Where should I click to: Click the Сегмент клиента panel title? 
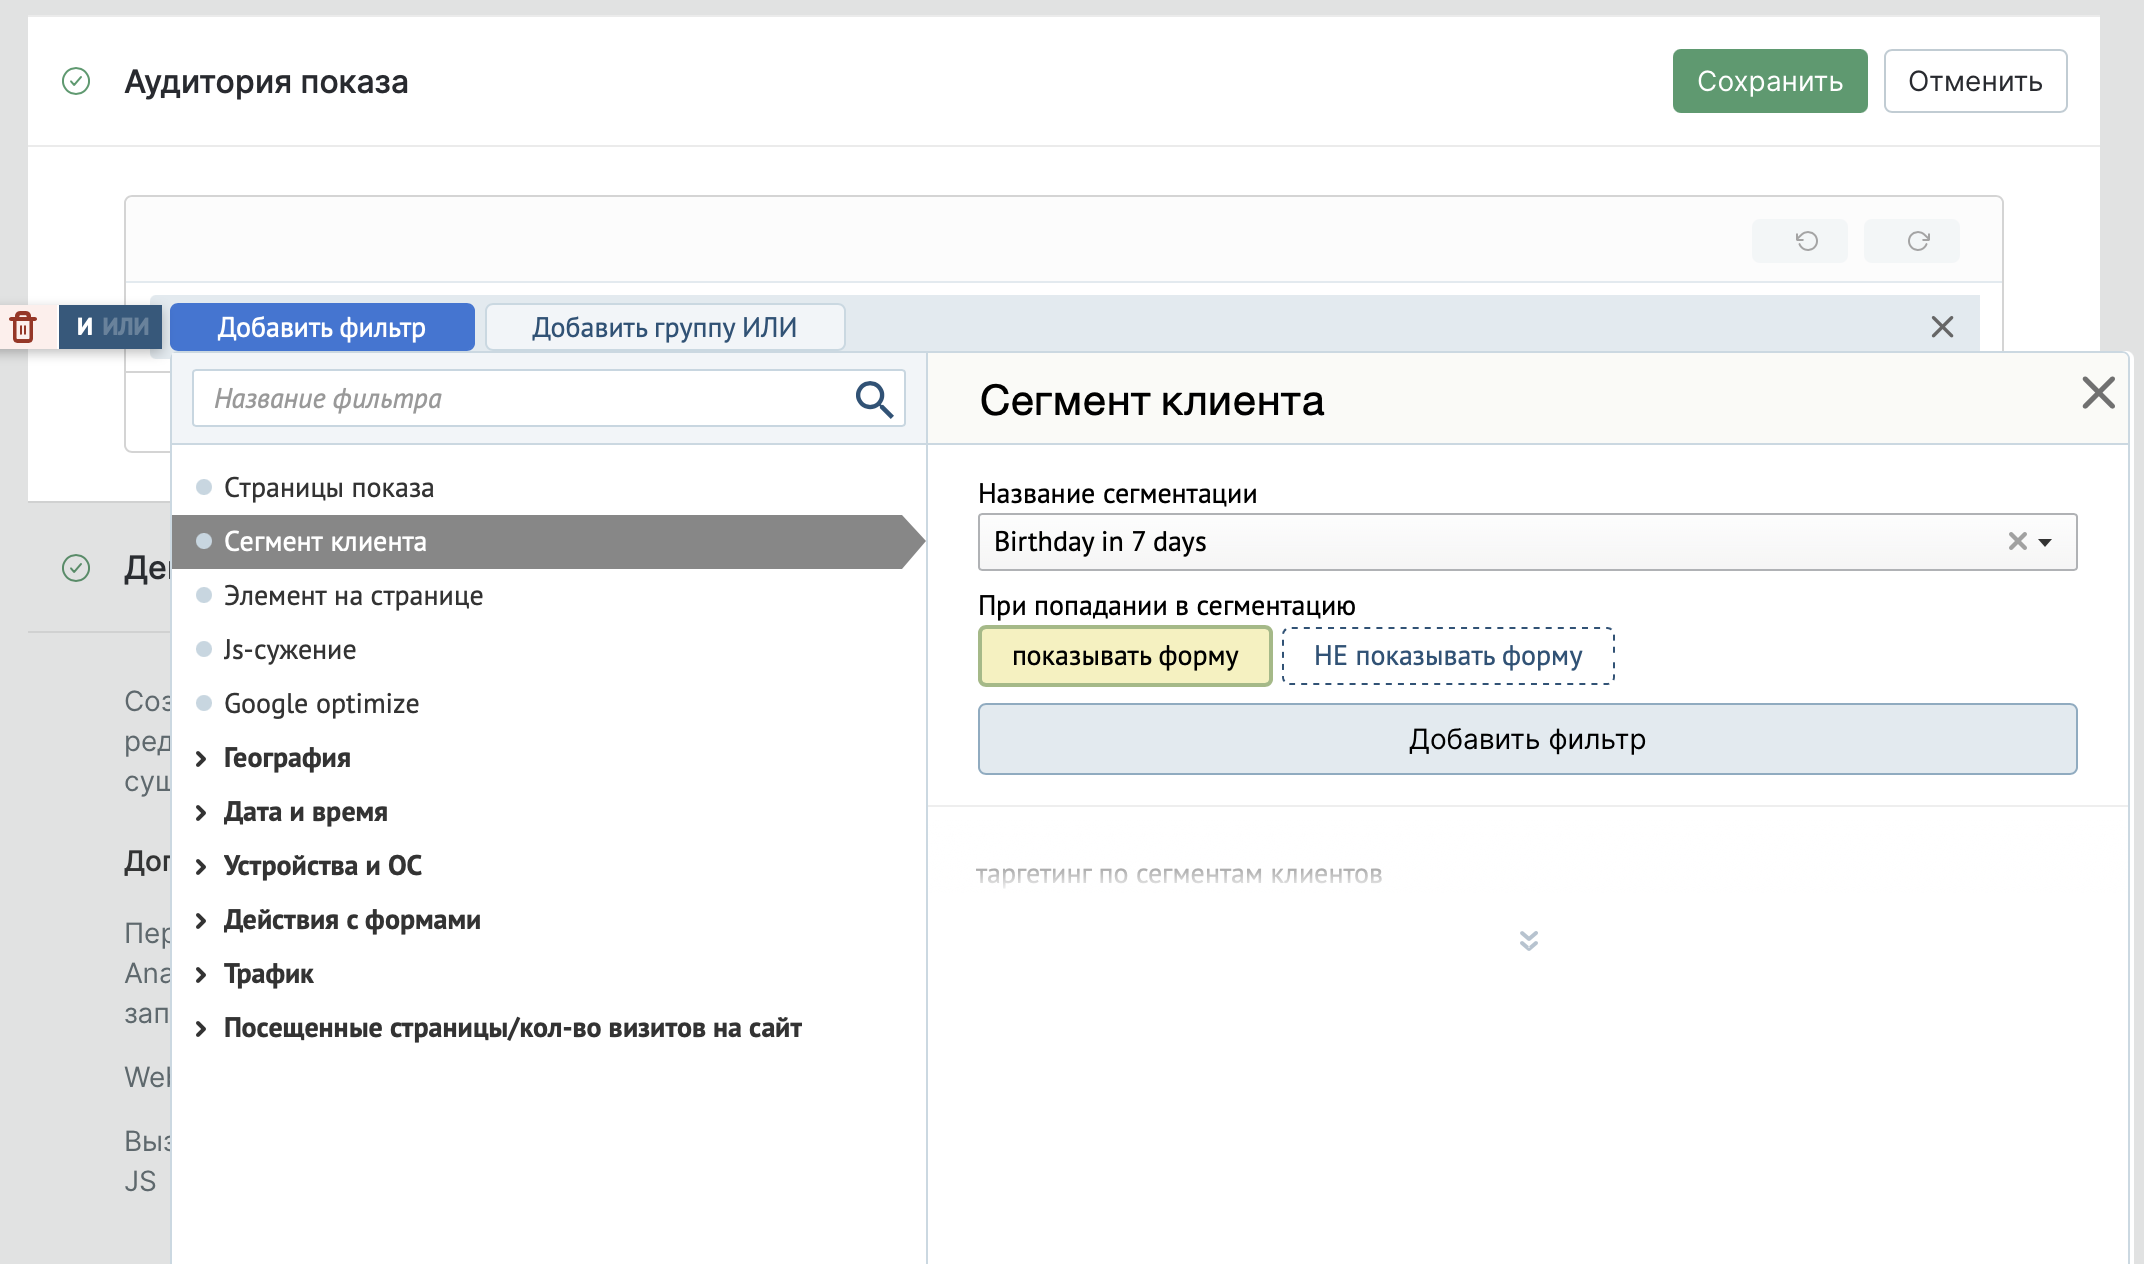(1152, 400)
